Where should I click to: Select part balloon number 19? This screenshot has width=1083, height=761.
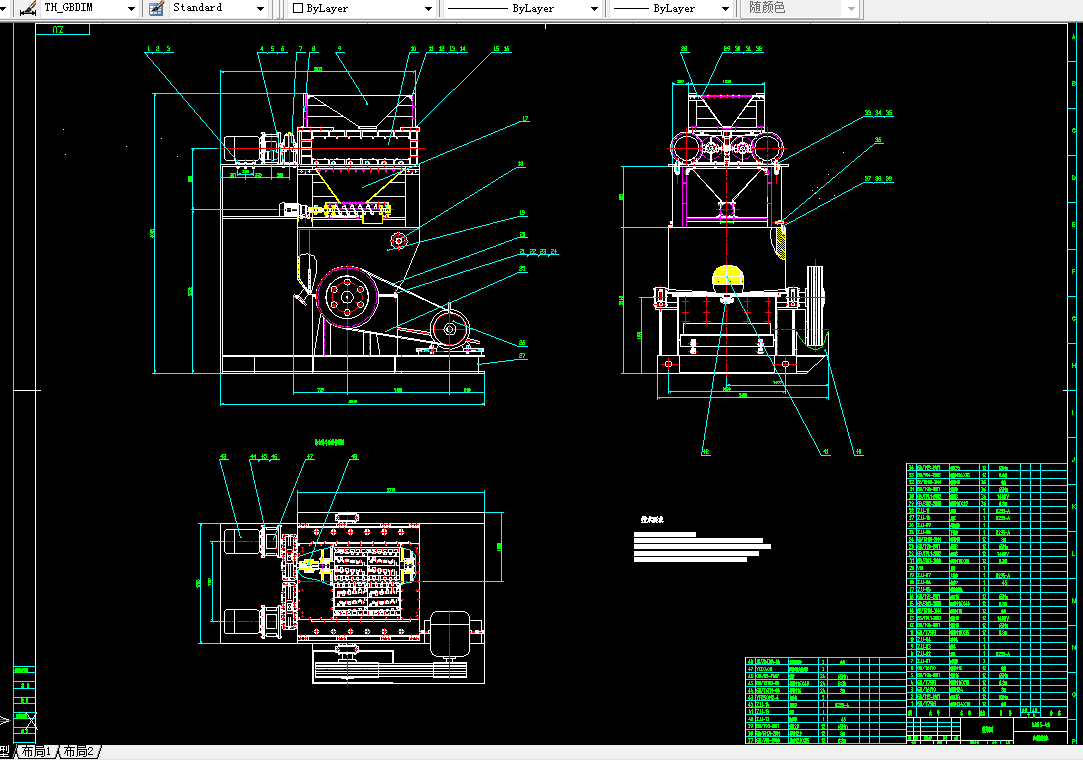point(522,213)
